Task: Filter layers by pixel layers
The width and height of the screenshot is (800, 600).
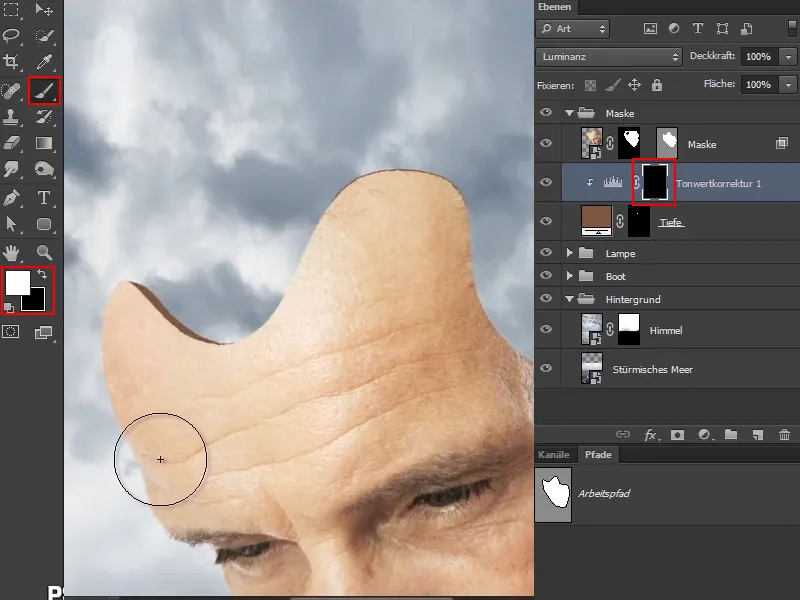Action: [650, 29]
